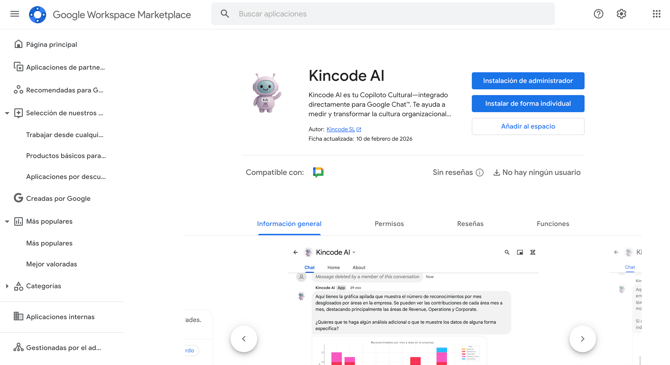Switch to Reseñas tab
This screenshot has height=365, width=670.
point(470,224)
